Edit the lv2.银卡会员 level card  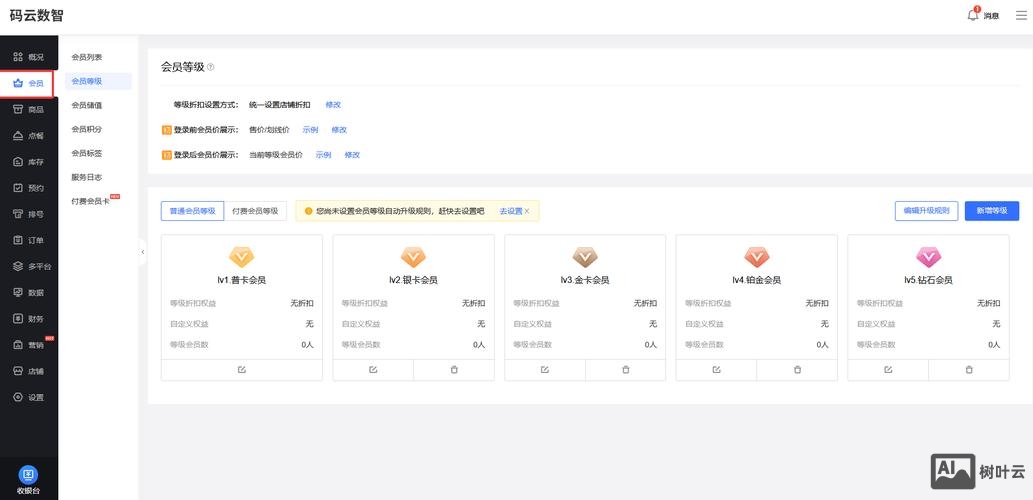pos(374,370)
